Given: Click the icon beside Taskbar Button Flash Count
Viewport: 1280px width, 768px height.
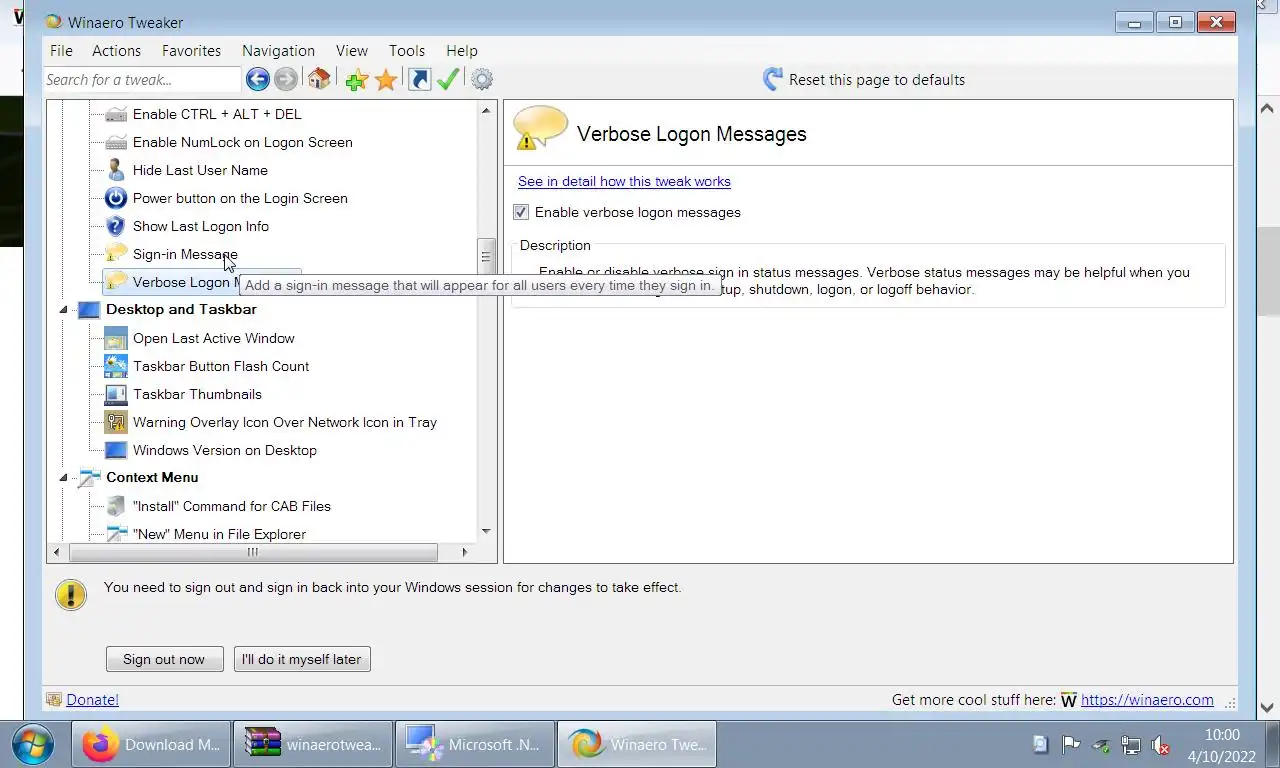Looking at the screenshot, I should [x=116, y=366].
